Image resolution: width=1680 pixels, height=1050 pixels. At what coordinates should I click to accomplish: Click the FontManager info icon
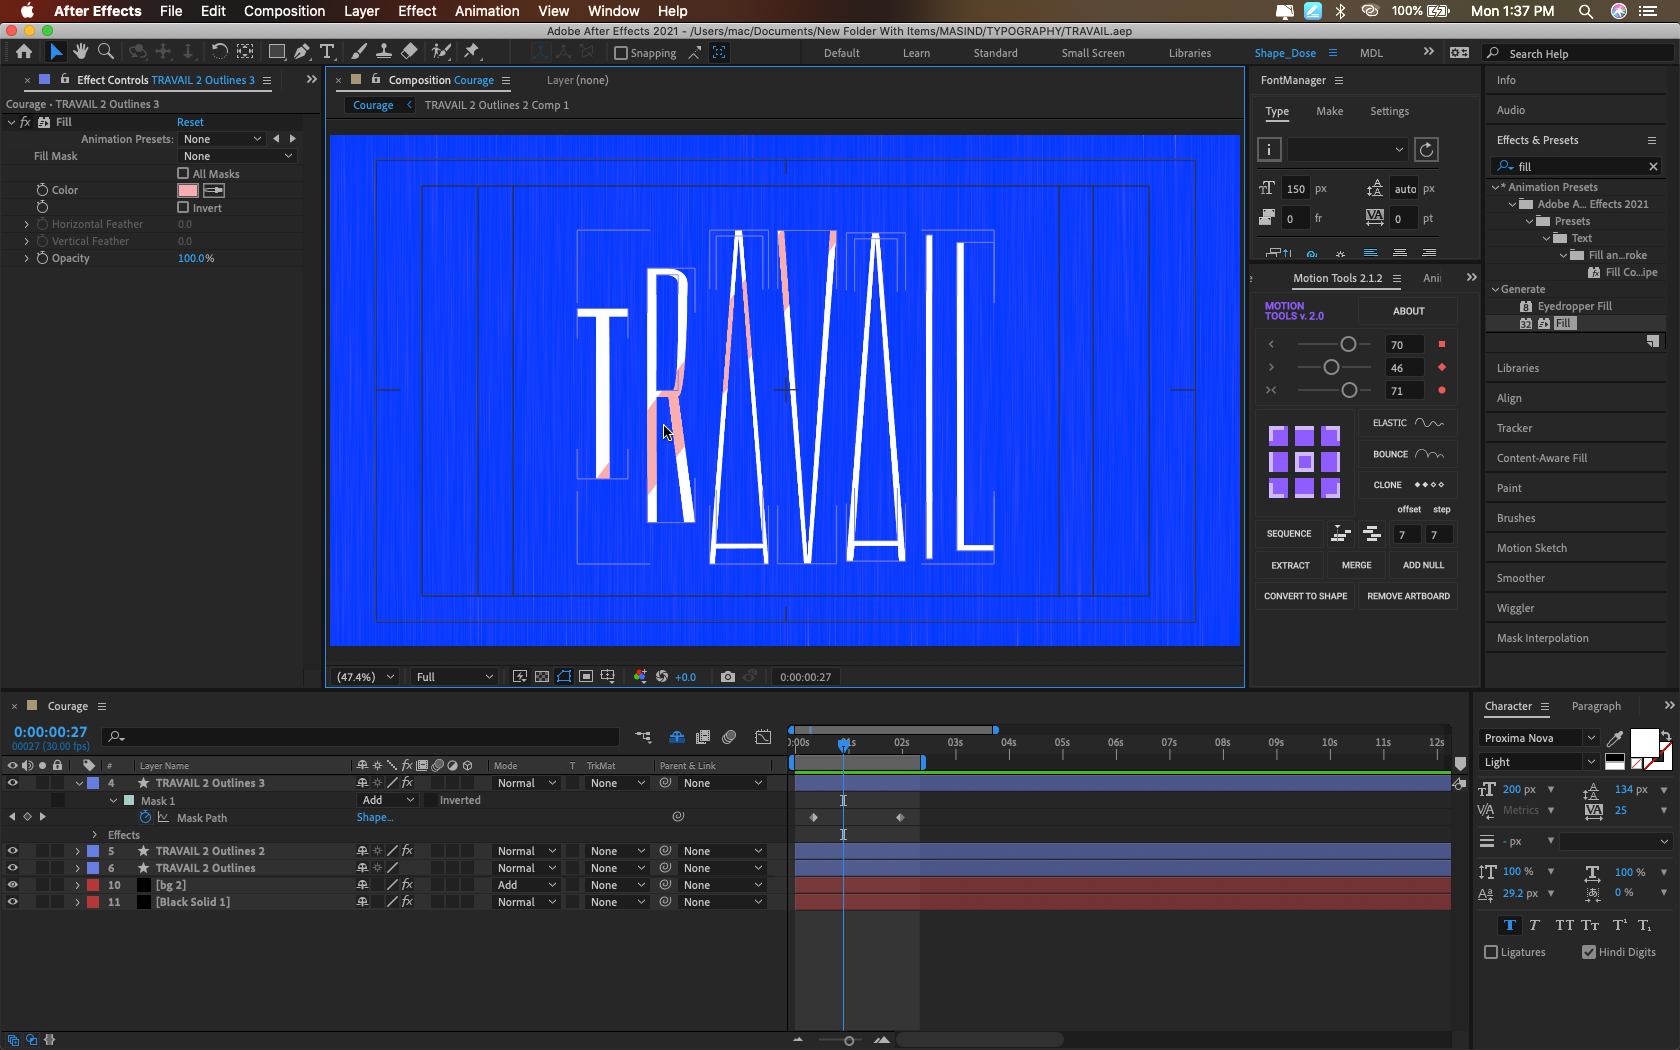pos(1269,150)
